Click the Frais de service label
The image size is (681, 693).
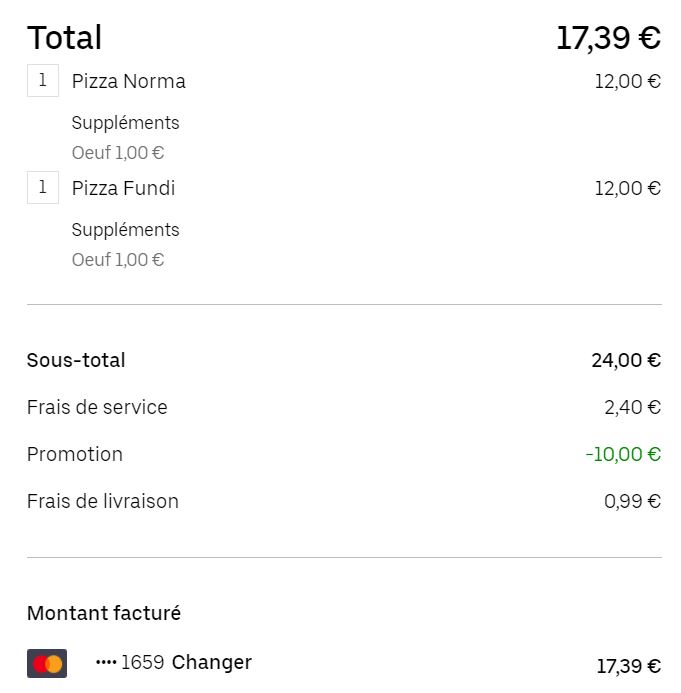tap(97, 407)
